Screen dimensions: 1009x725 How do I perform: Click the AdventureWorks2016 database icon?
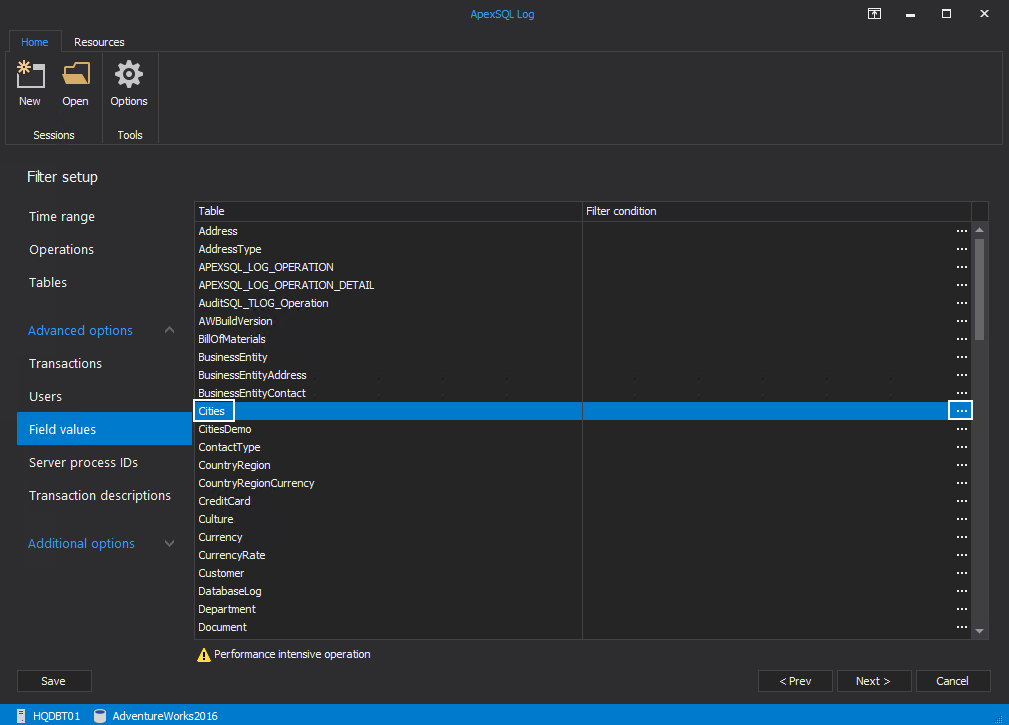[101, 716]
